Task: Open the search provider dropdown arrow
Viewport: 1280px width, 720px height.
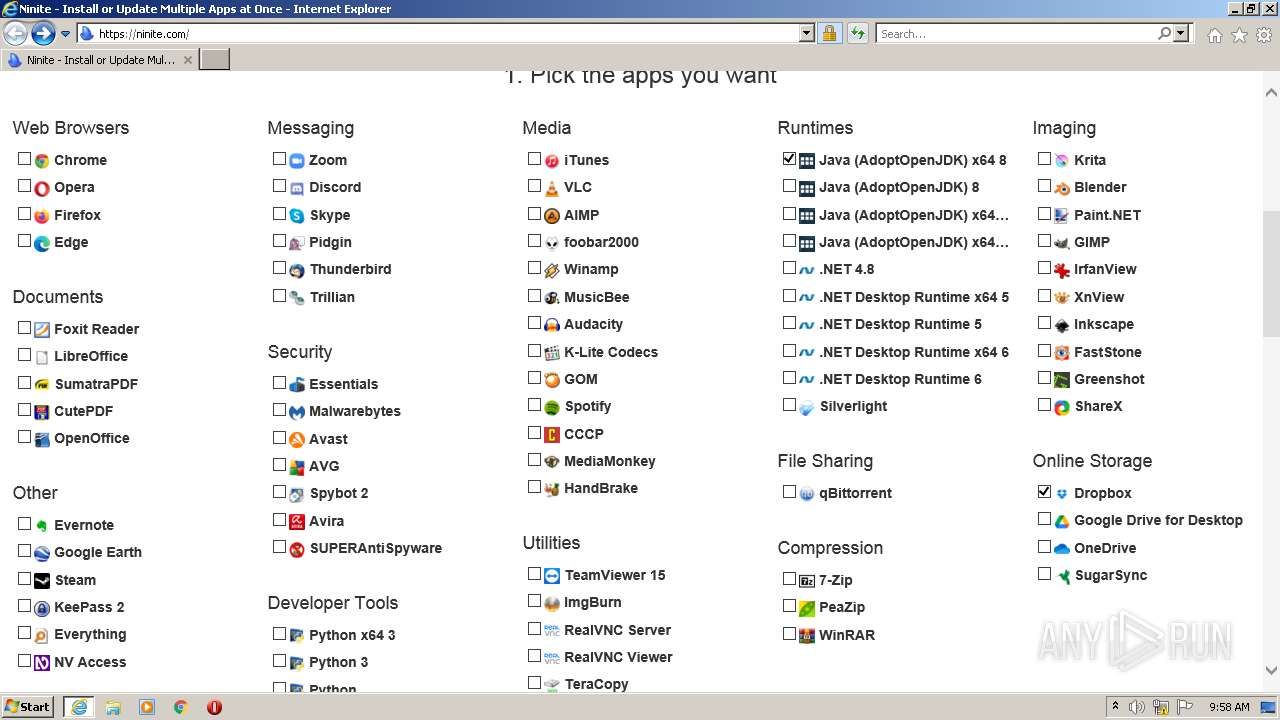Action: pos(1181,33)
